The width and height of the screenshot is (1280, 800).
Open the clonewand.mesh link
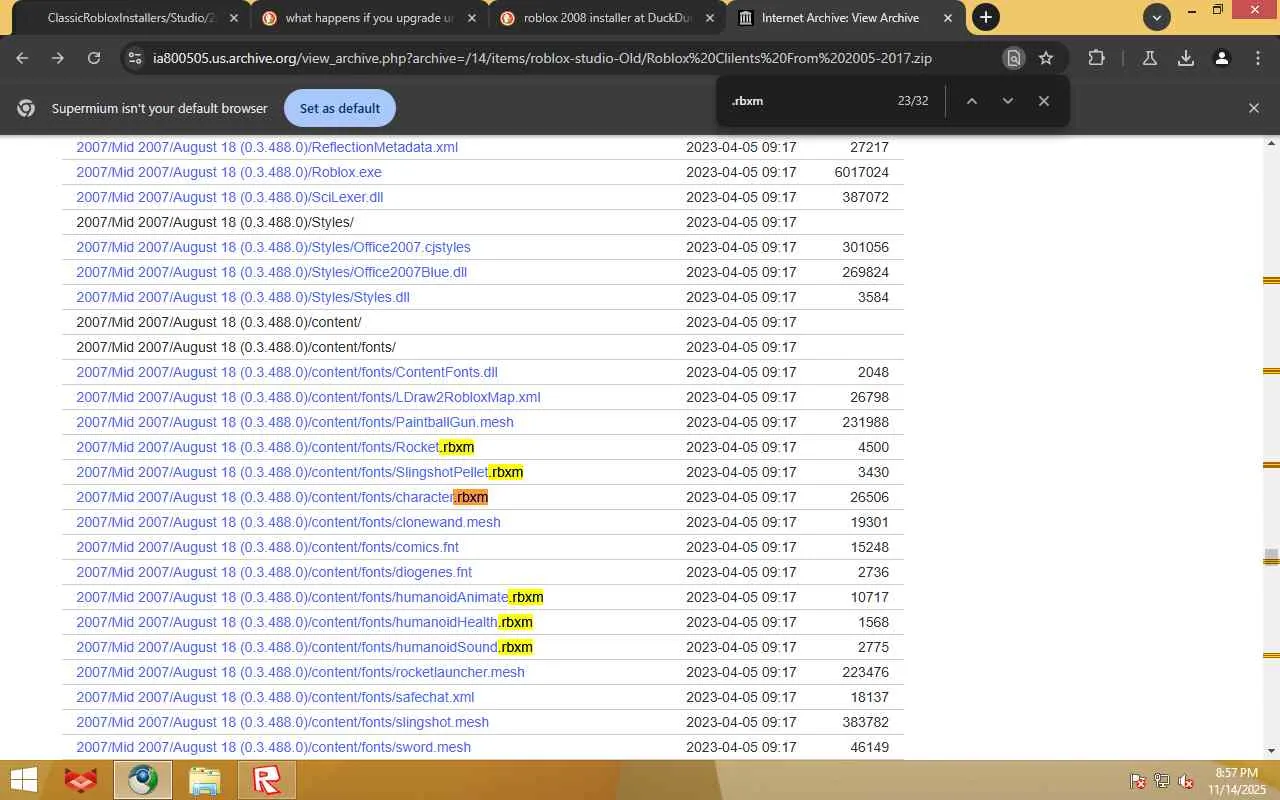288,522
